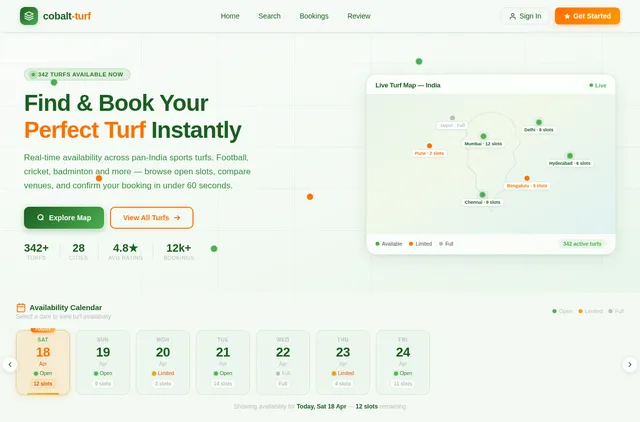Show next calendar dates with right arrow

630,364
